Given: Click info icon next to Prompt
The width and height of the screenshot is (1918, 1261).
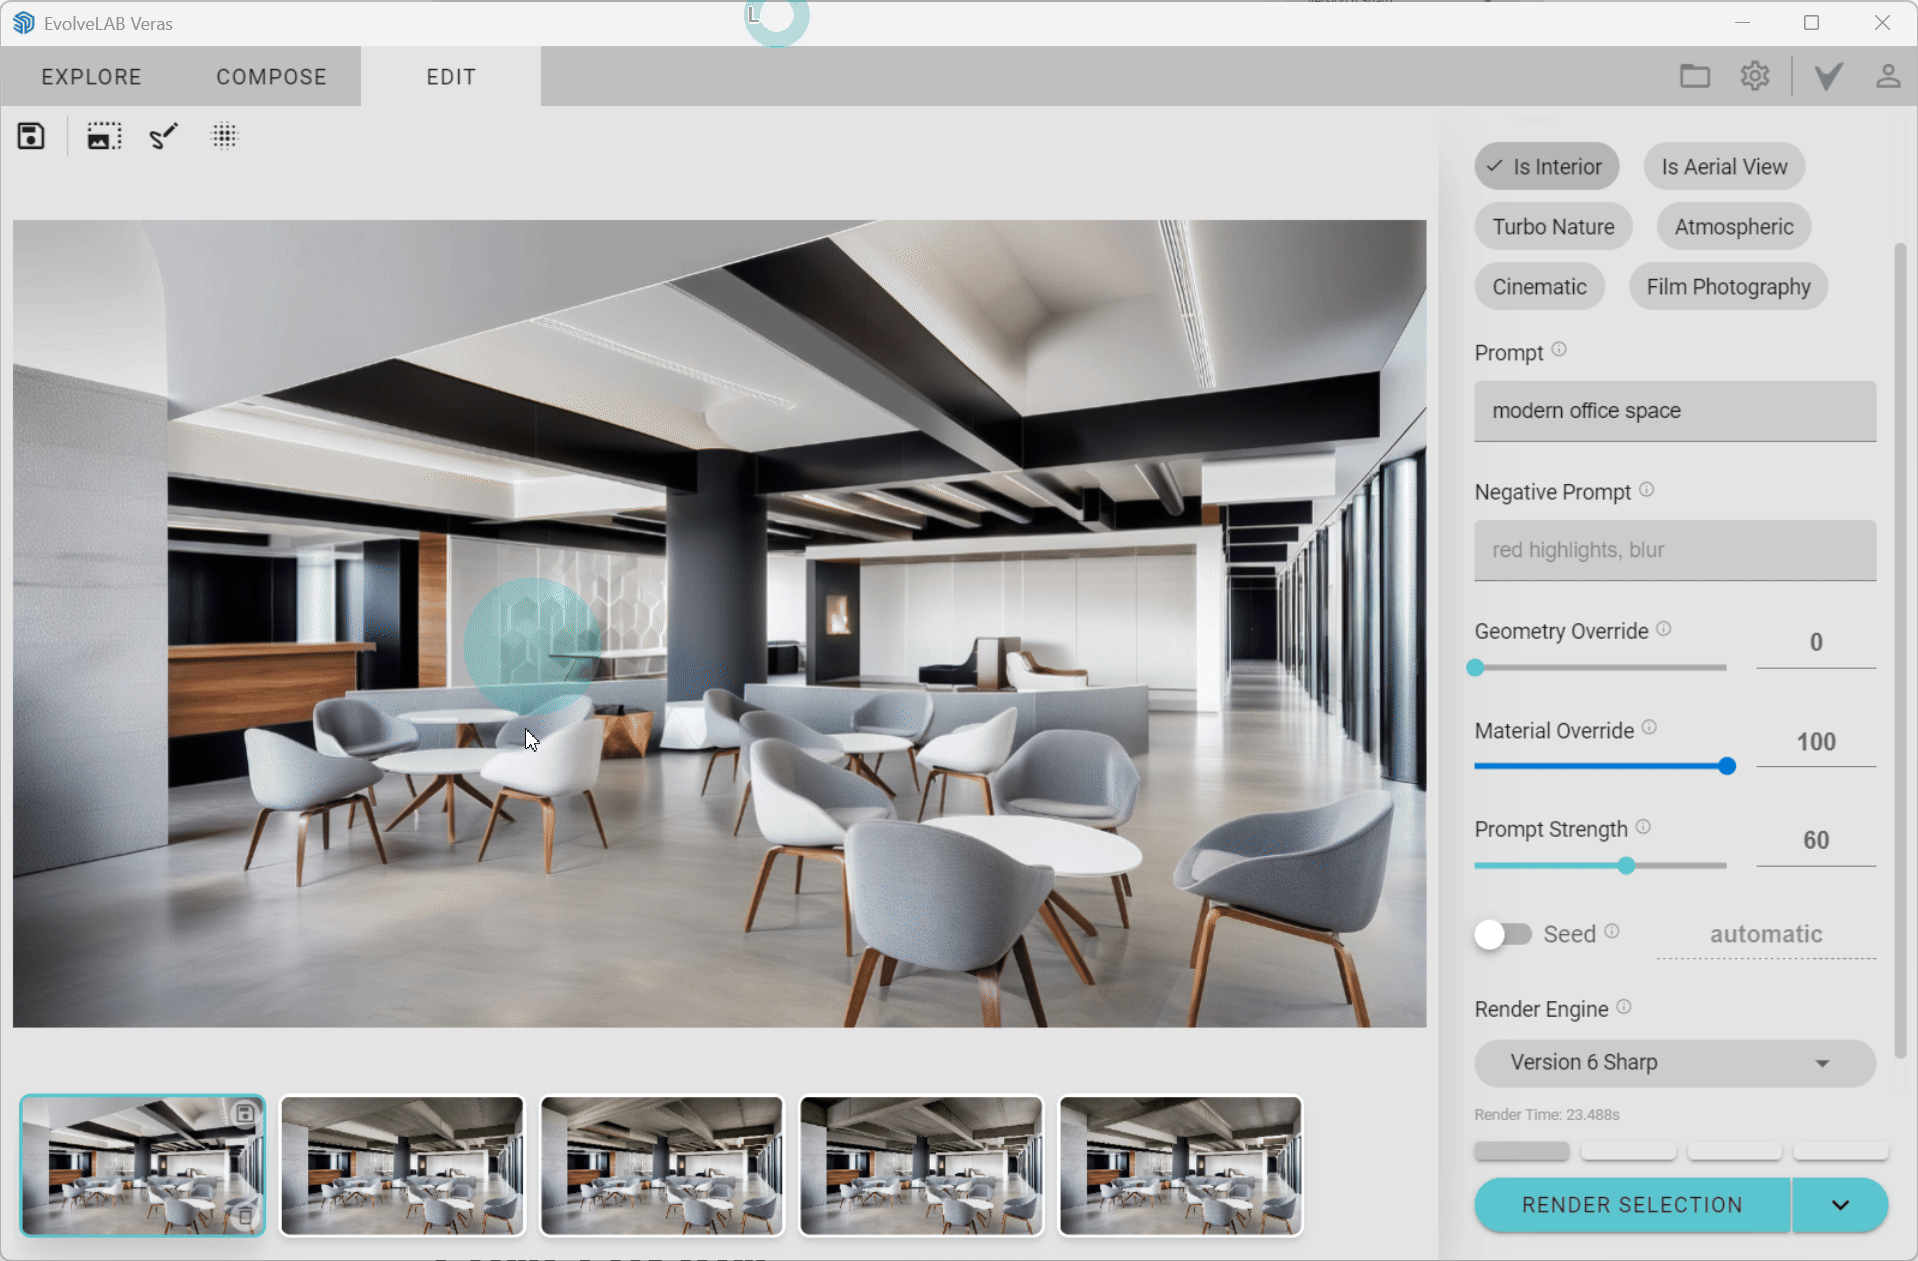Looking at the screenshot, I should point(1559,350).
